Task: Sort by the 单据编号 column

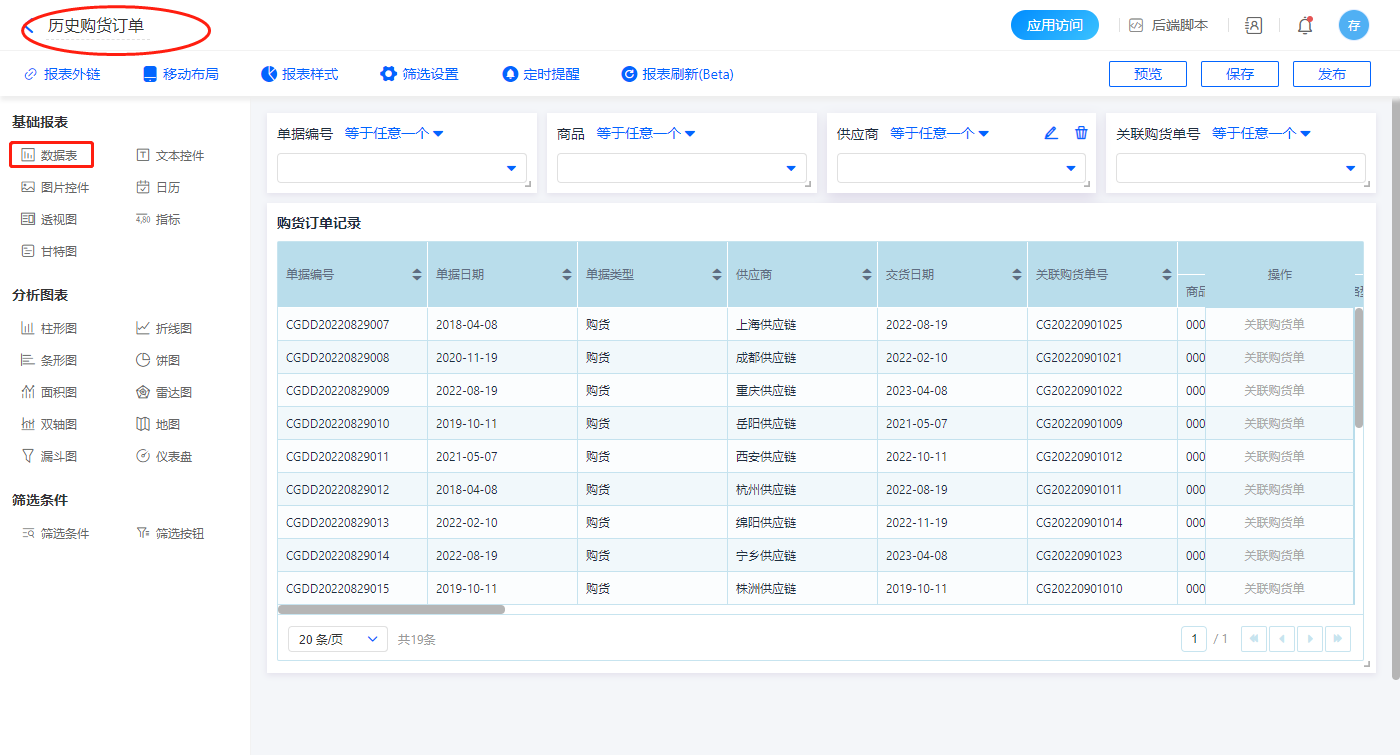Action: pos(417,274)
